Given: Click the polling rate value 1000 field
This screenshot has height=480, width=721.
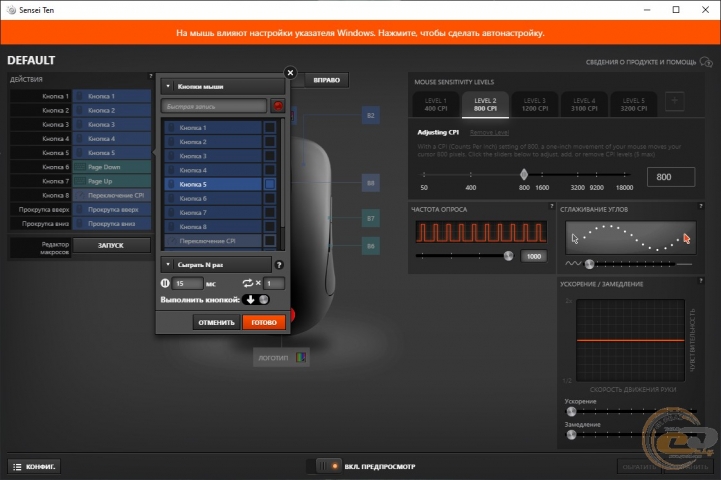Looking at the screenshot, I should point(534,256).
